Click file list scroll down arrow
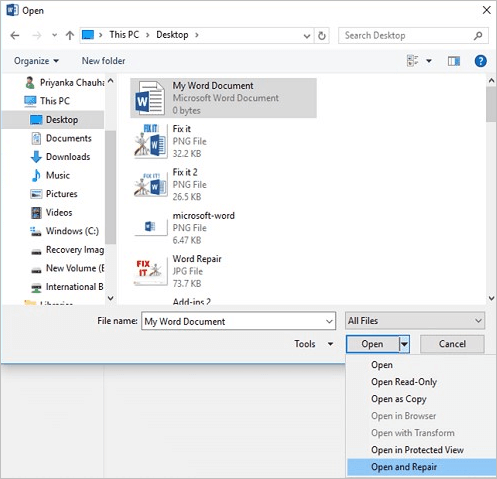This screenshot has width=497, height=479. coord(491,298)
